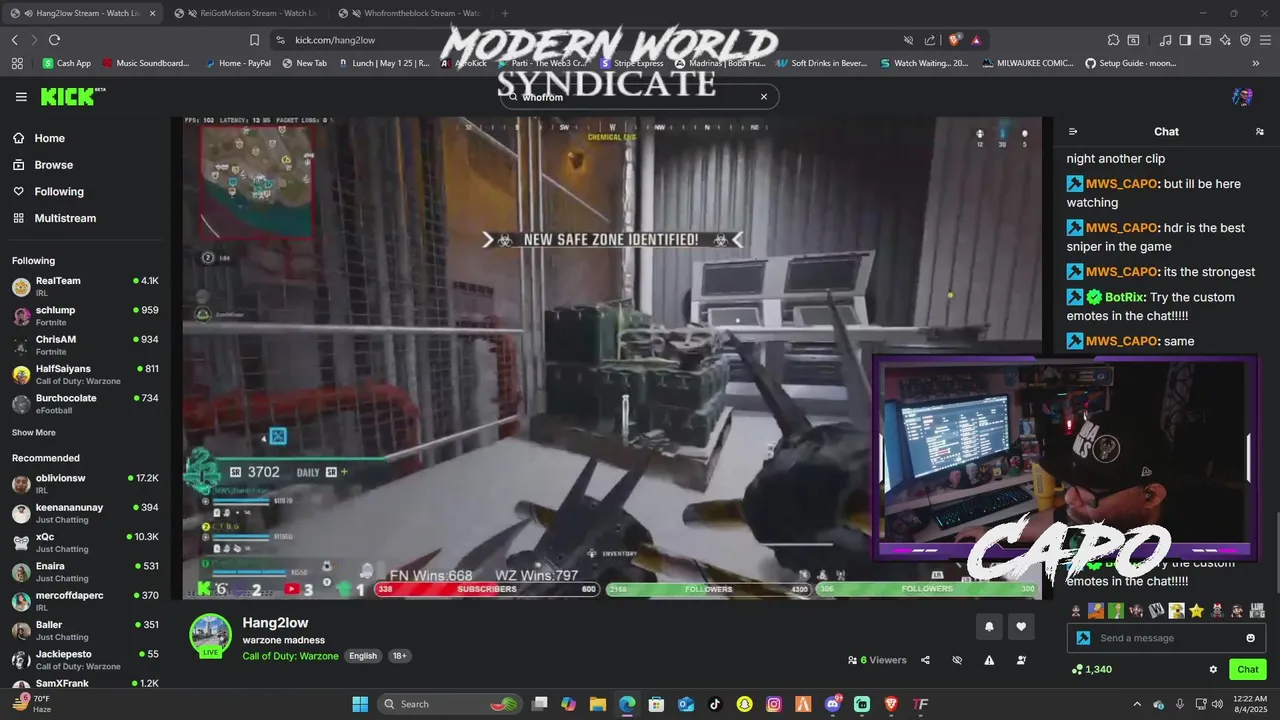The width and height of the screenshot is (1280, 720).
Task: Expand the bookmarks overflow chevron
Action: 1256,63
